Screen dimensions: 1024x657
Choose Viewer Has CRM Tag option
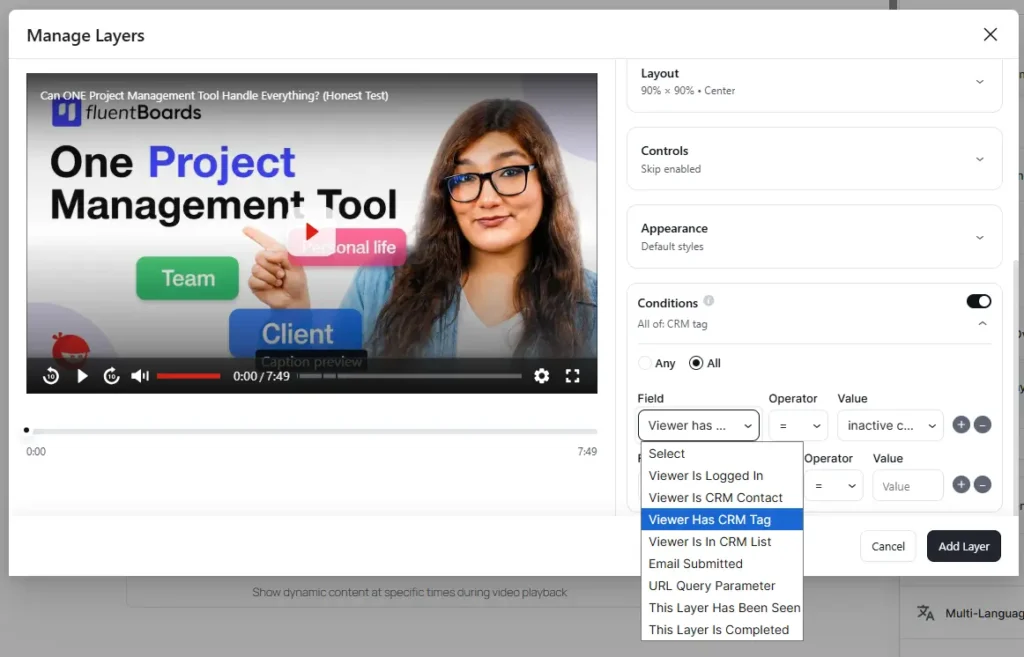click(x=722, y=520)
